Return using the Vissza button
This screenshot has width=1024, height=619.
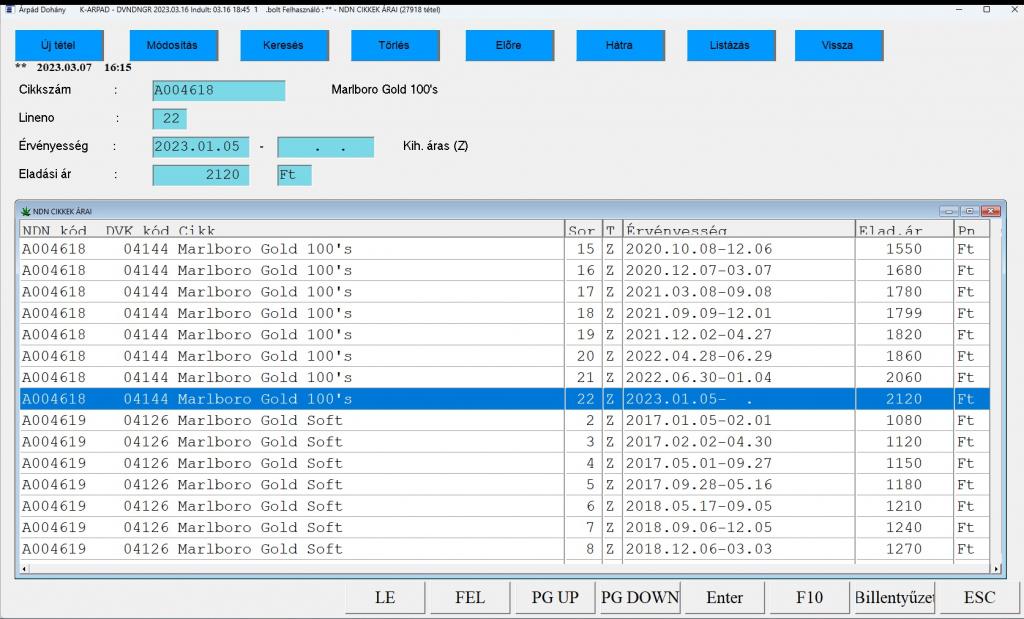(838, 45)
